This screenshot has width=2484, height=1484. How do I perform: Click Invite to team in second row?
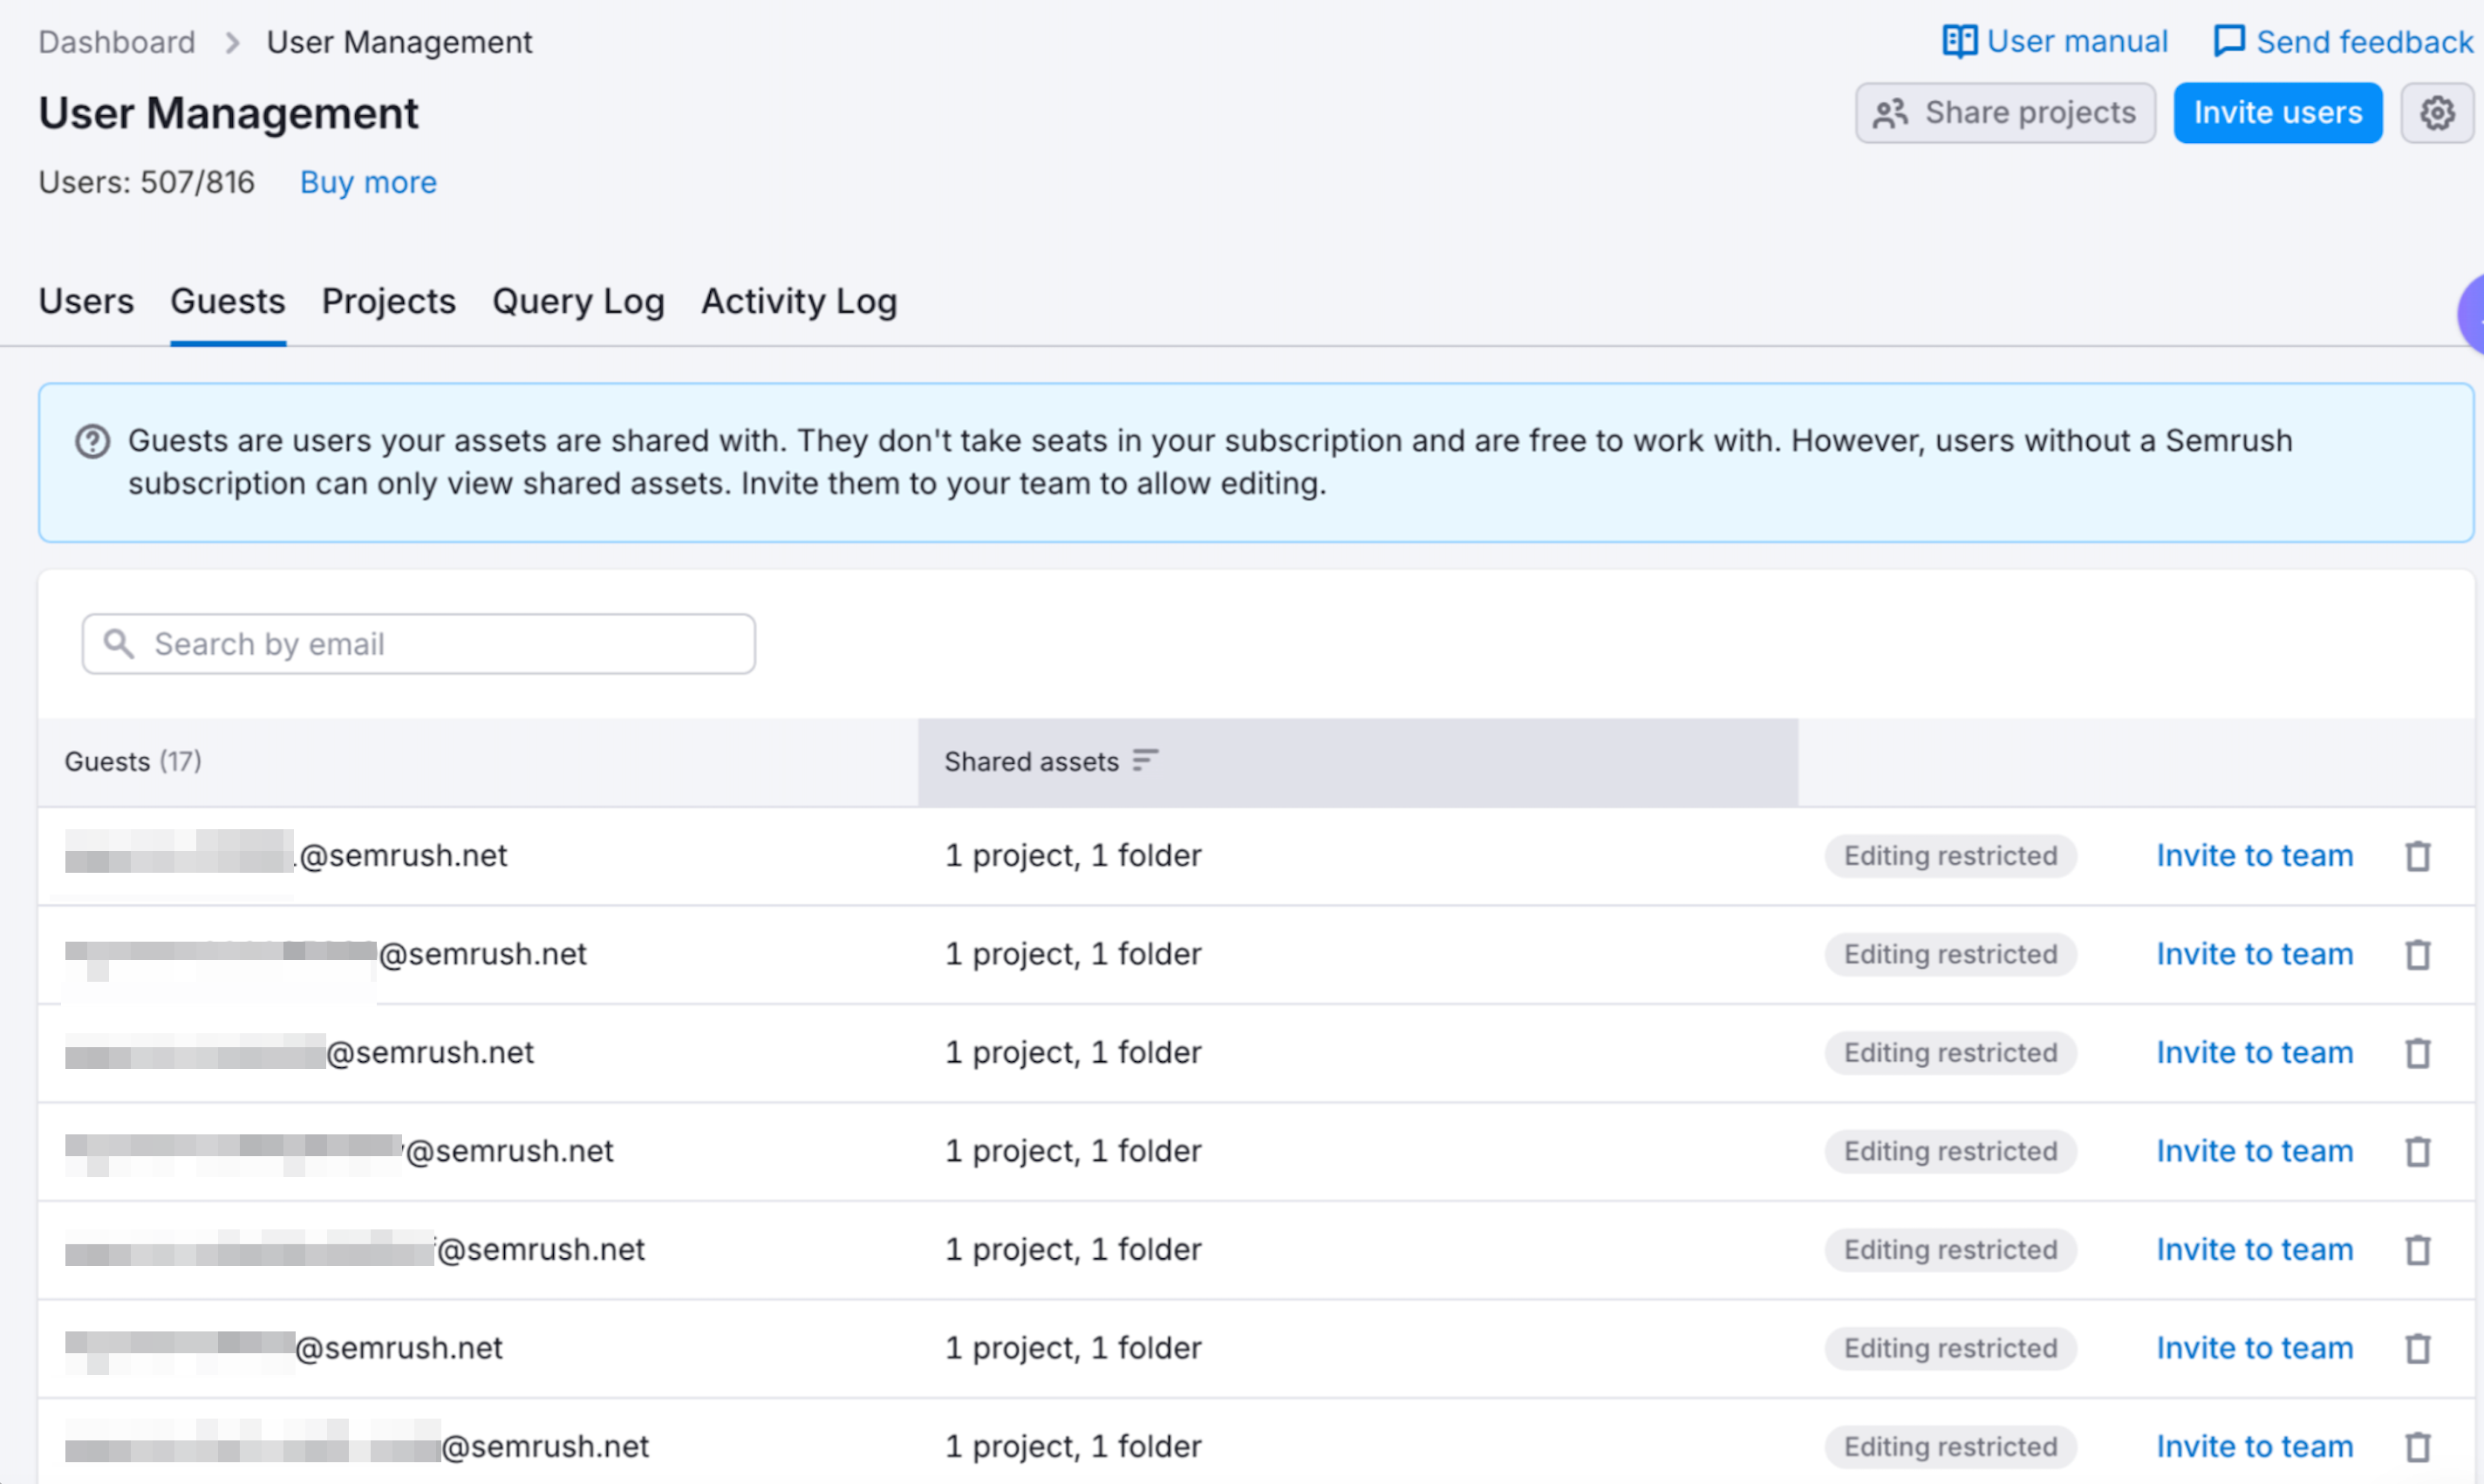point(2254,954)
